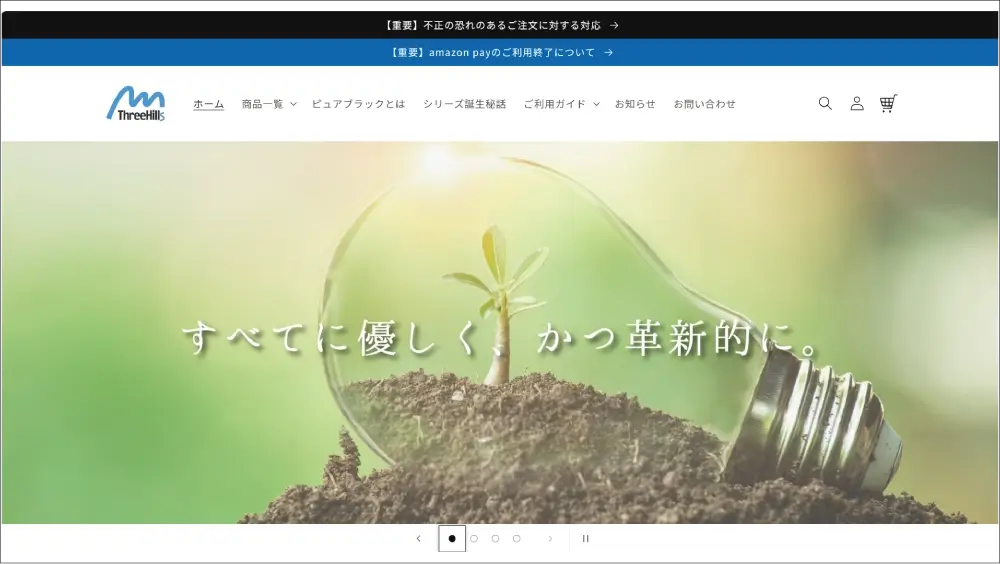Open the お知らせ menu item
The width and height of the screenshot is (1000, 564).
point(635,104)
